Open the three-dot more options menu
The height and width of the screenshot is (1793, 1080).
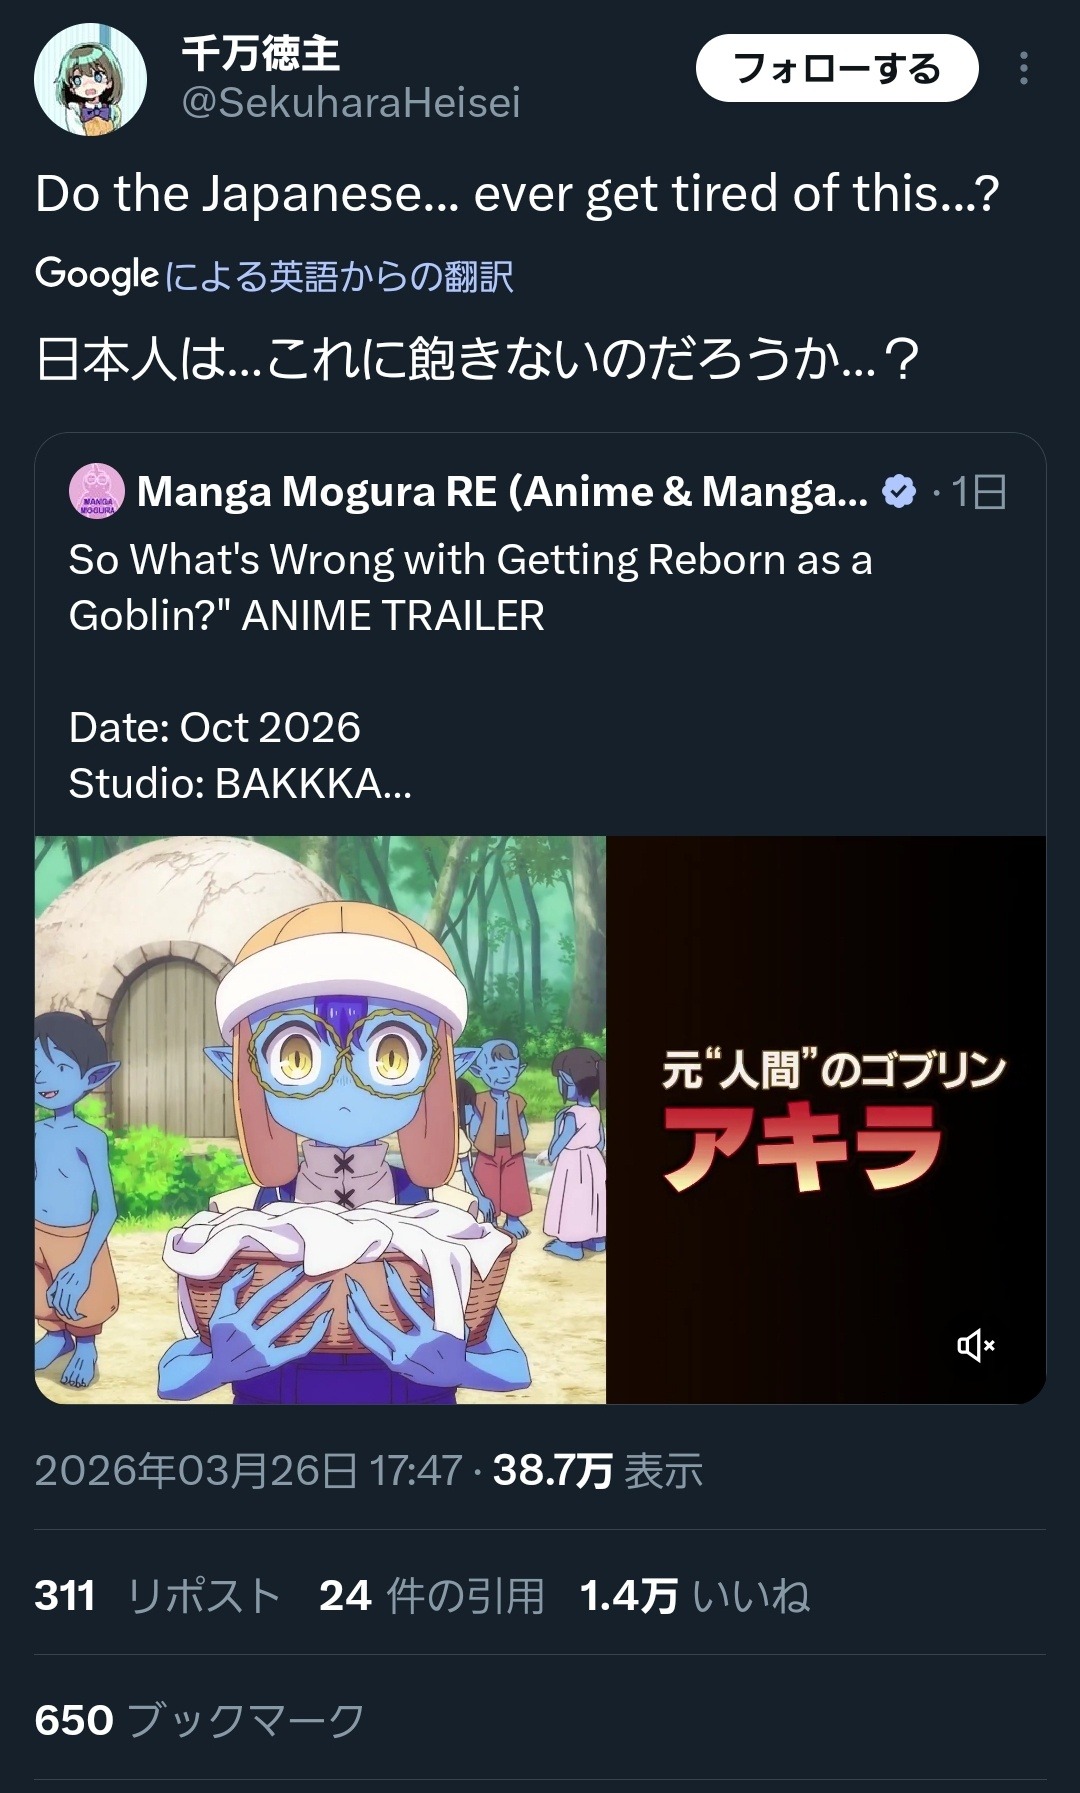[x=1023, y=68]
